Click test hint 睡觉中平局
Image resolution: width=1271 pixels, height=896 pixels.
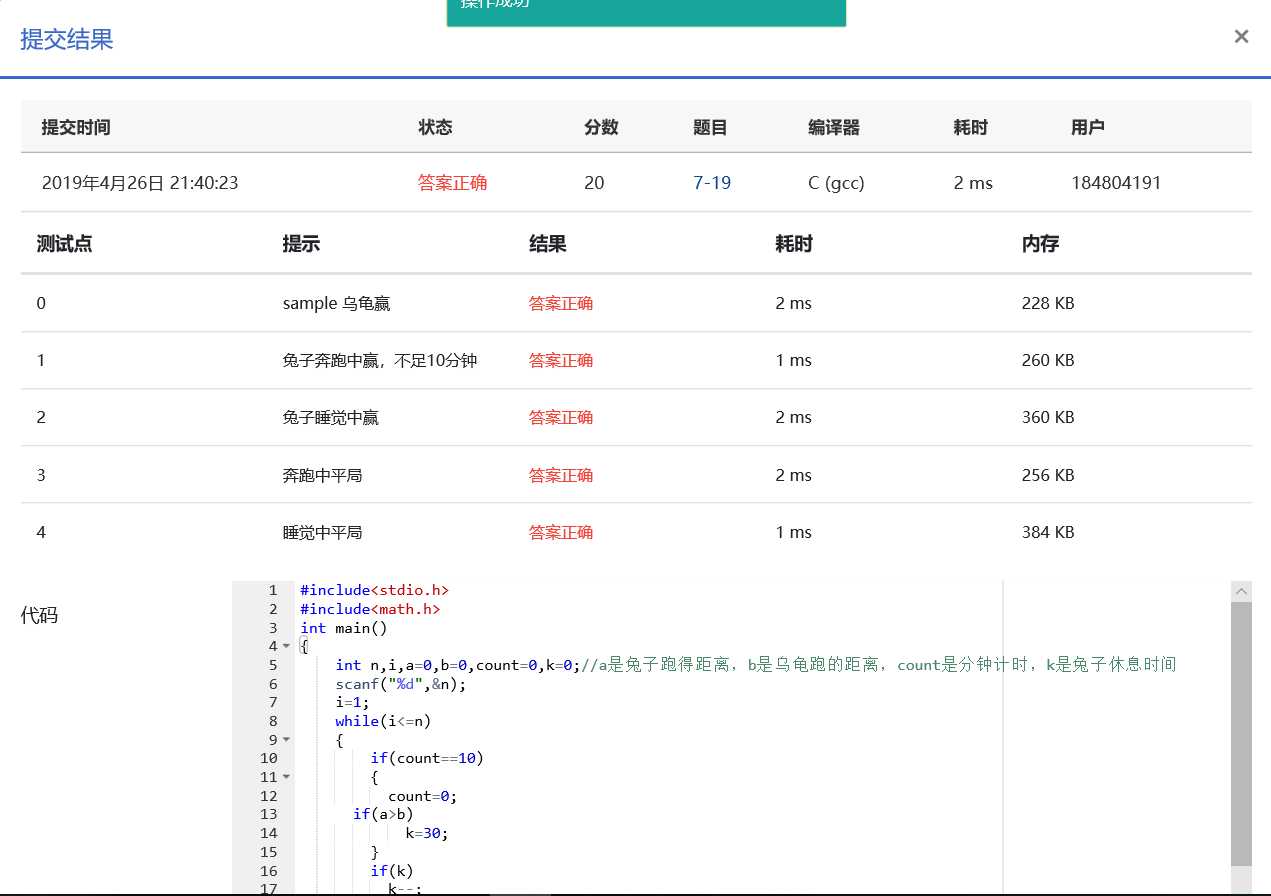click(322, 532)
